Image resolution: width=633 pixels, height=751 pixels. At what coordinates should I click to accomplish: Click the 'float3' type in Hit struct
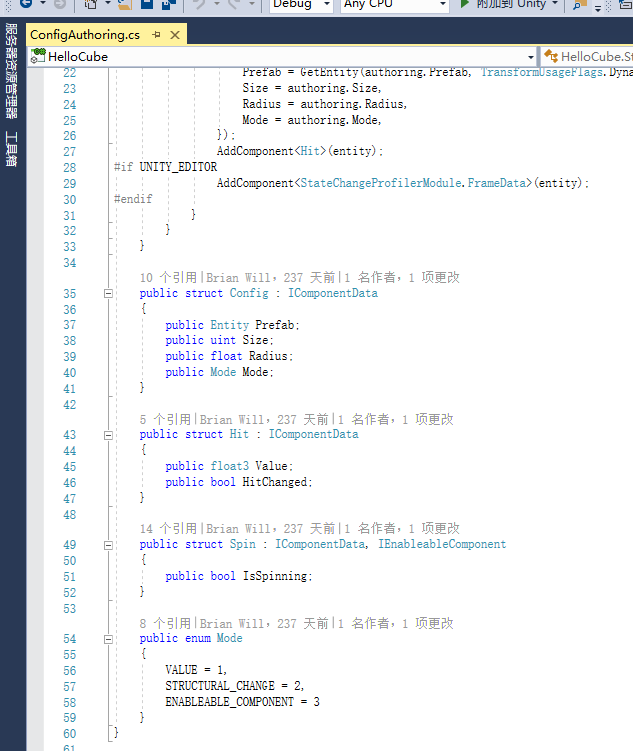[x=230, y=466]
